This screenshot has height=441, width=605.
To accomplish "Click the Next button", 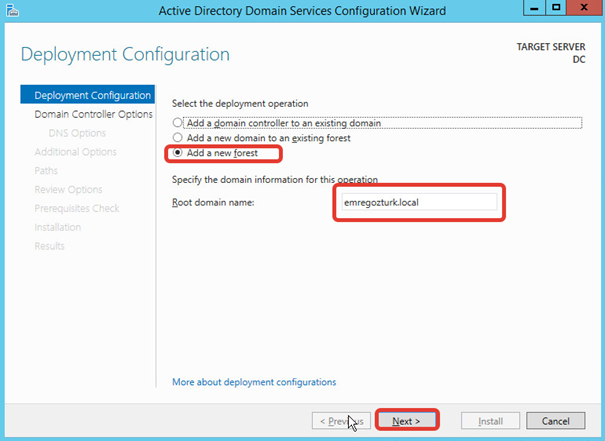I will coord(407,421).
